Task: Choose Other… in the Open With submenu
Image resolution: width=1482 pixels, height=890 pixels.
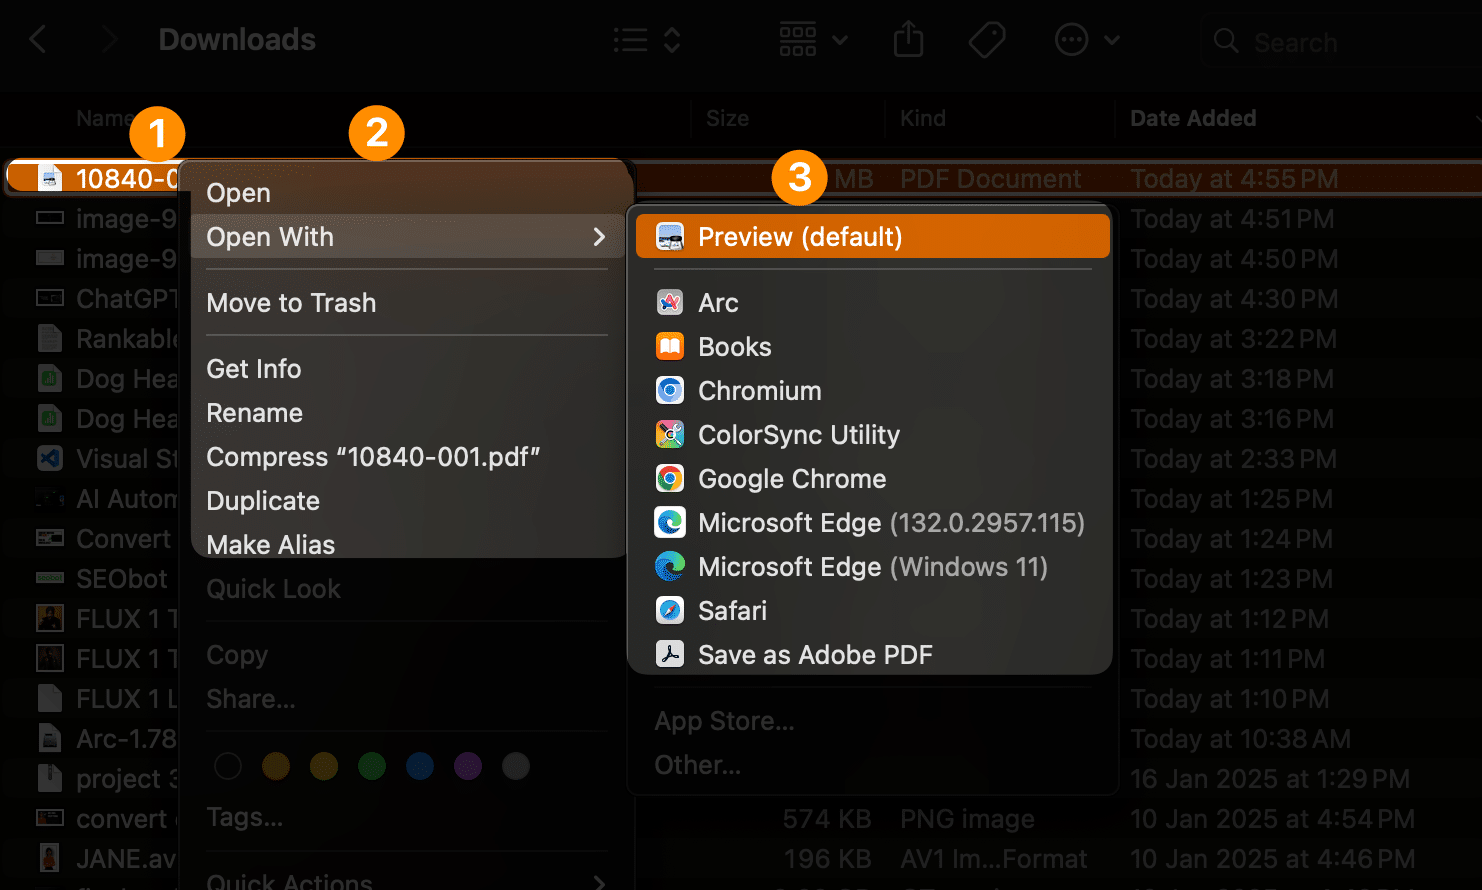Action: (x=872, y=765)
